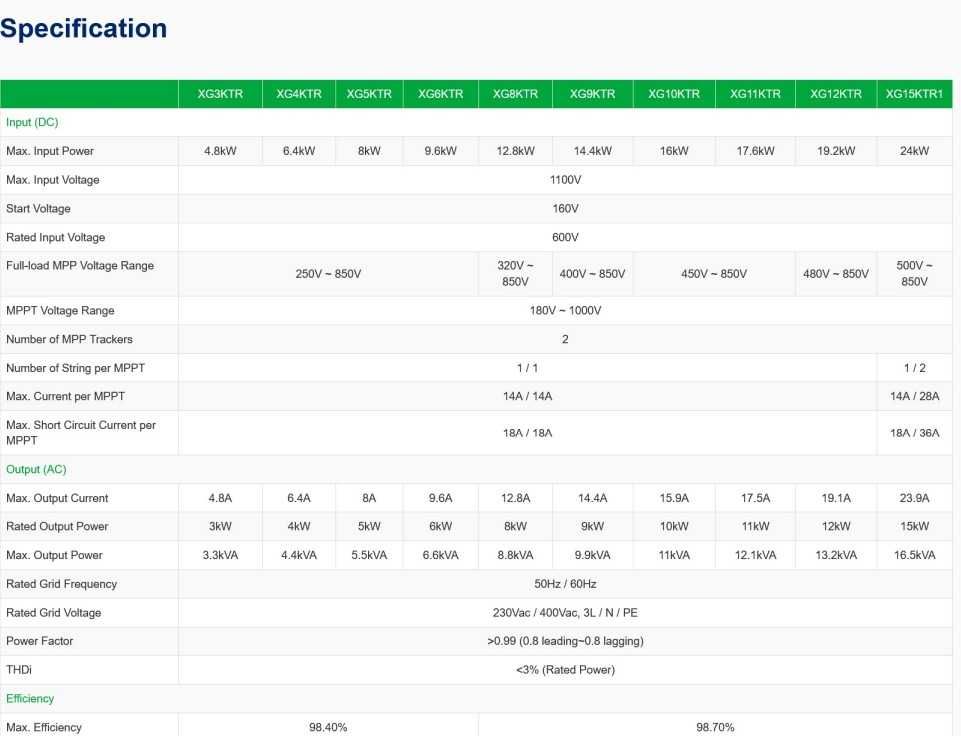Click the Input (DC) section label

point(32,122)
